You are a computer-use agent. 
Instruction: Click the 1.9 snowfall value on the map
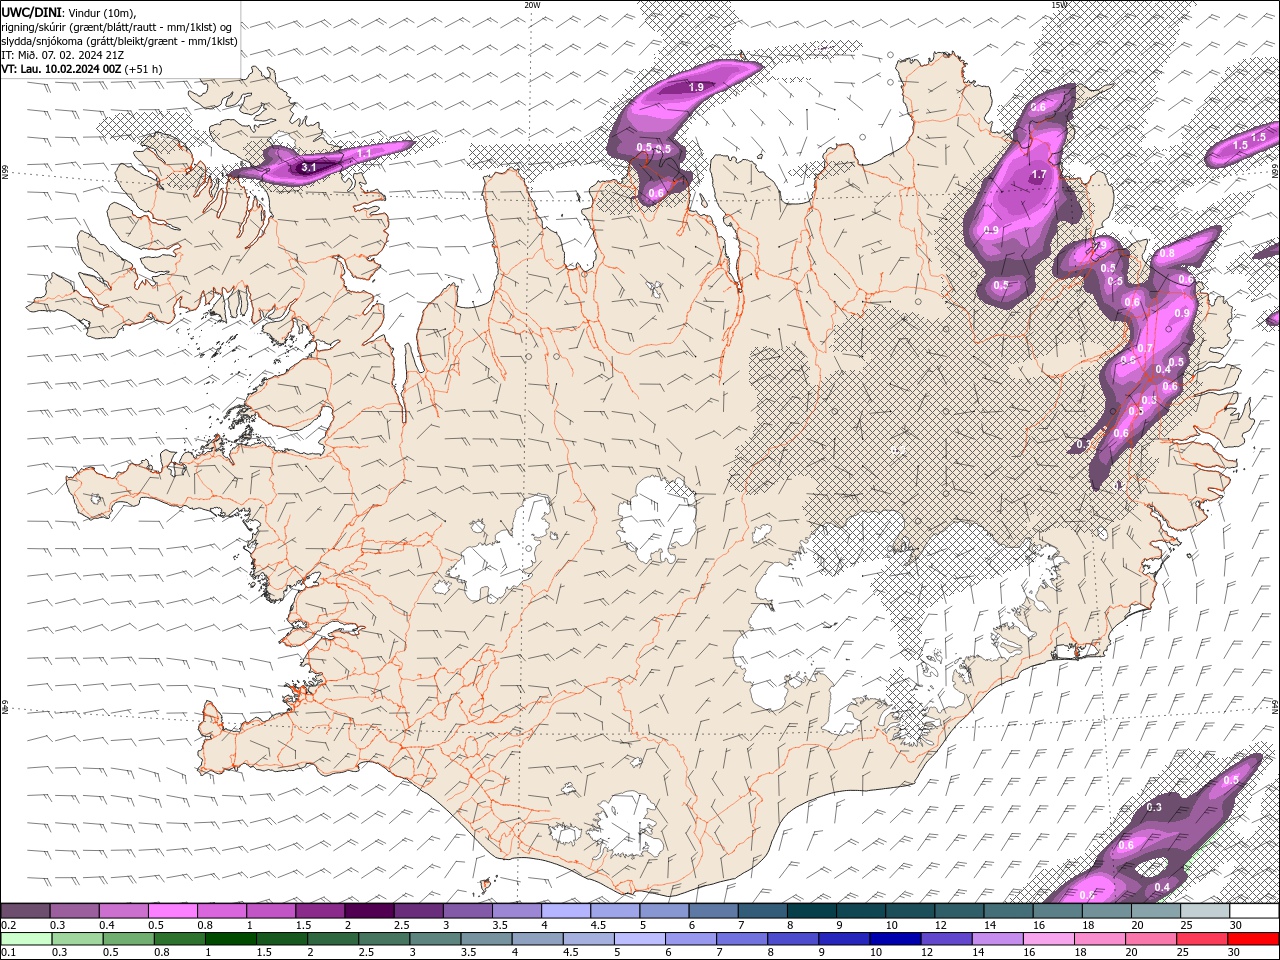point(697,88)
